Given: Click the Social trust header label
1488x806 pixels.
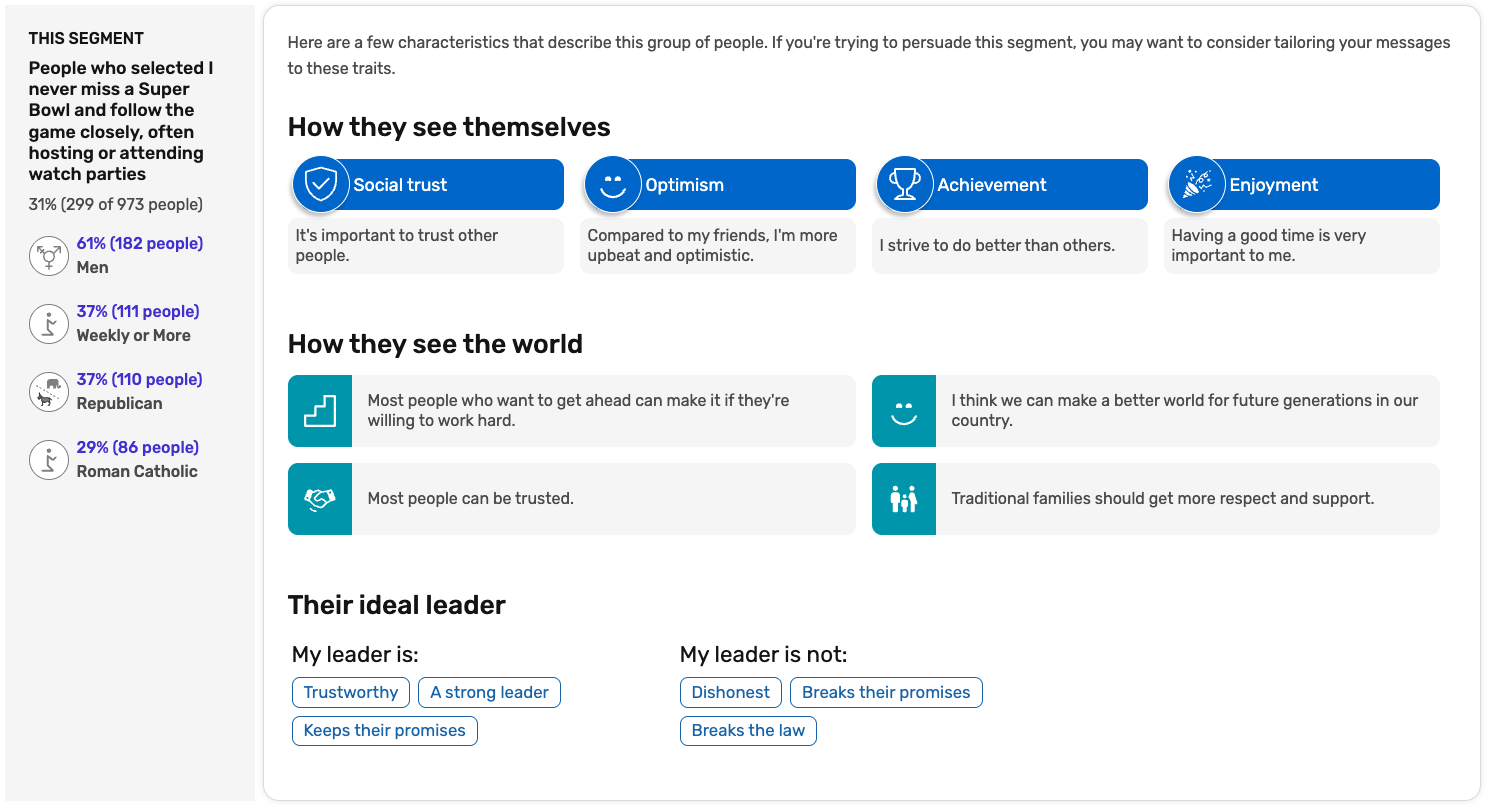Looking at the screenshot, I should point(400,185).
